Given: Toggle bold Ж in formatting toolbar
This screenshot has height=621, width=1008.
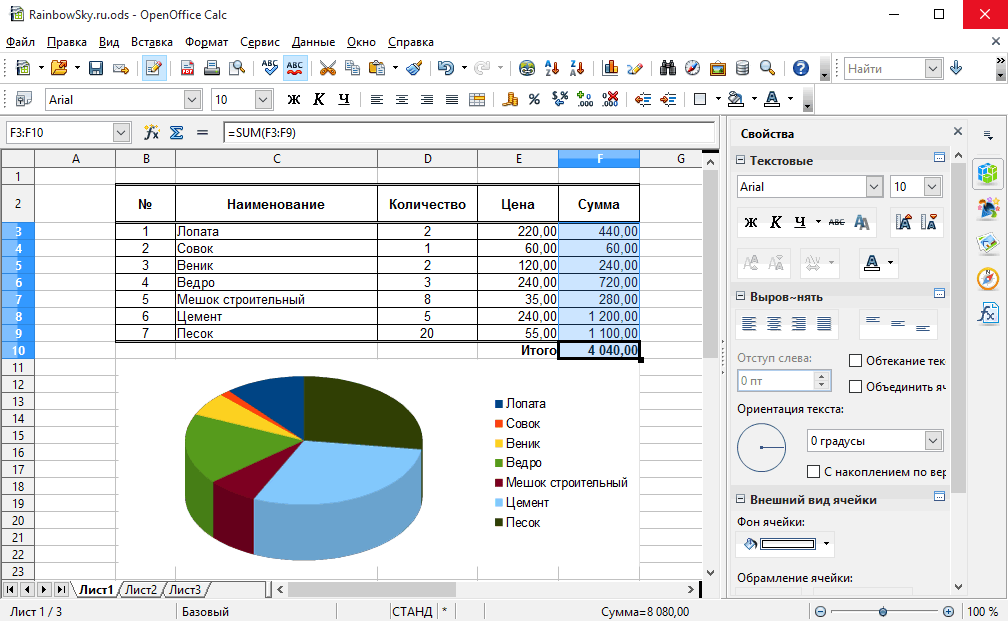Looking at the screenshot, I should pos(294,100).
